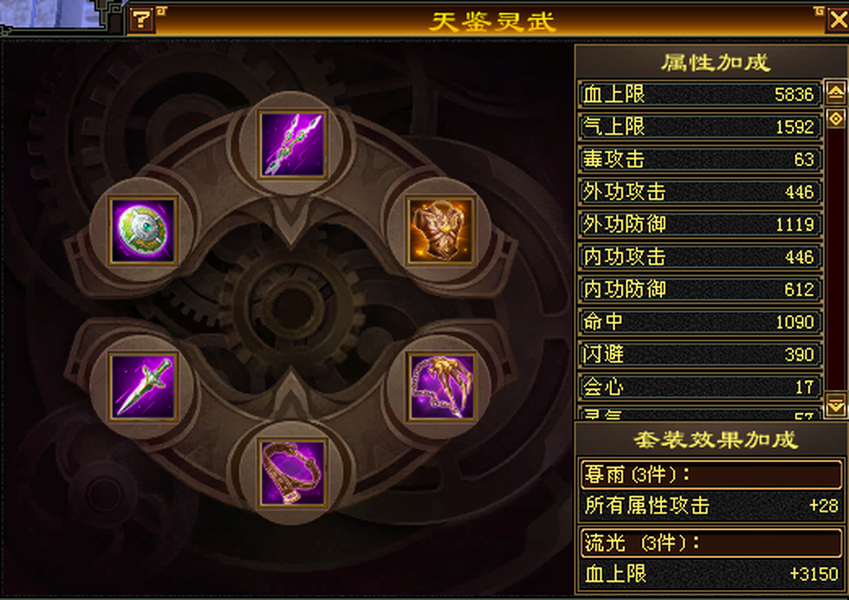
Task: Select the green dagger weapon slot
Action: [143, 387]
